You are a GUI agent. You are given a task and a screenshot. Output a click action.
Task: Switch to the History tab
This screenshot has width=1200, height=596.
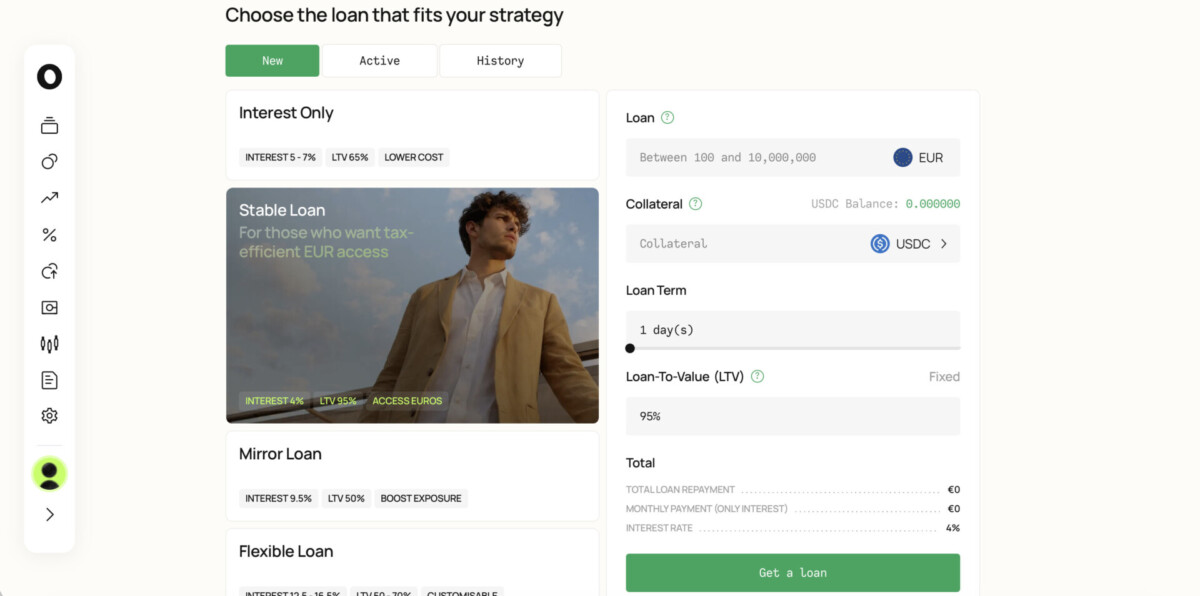500,61
